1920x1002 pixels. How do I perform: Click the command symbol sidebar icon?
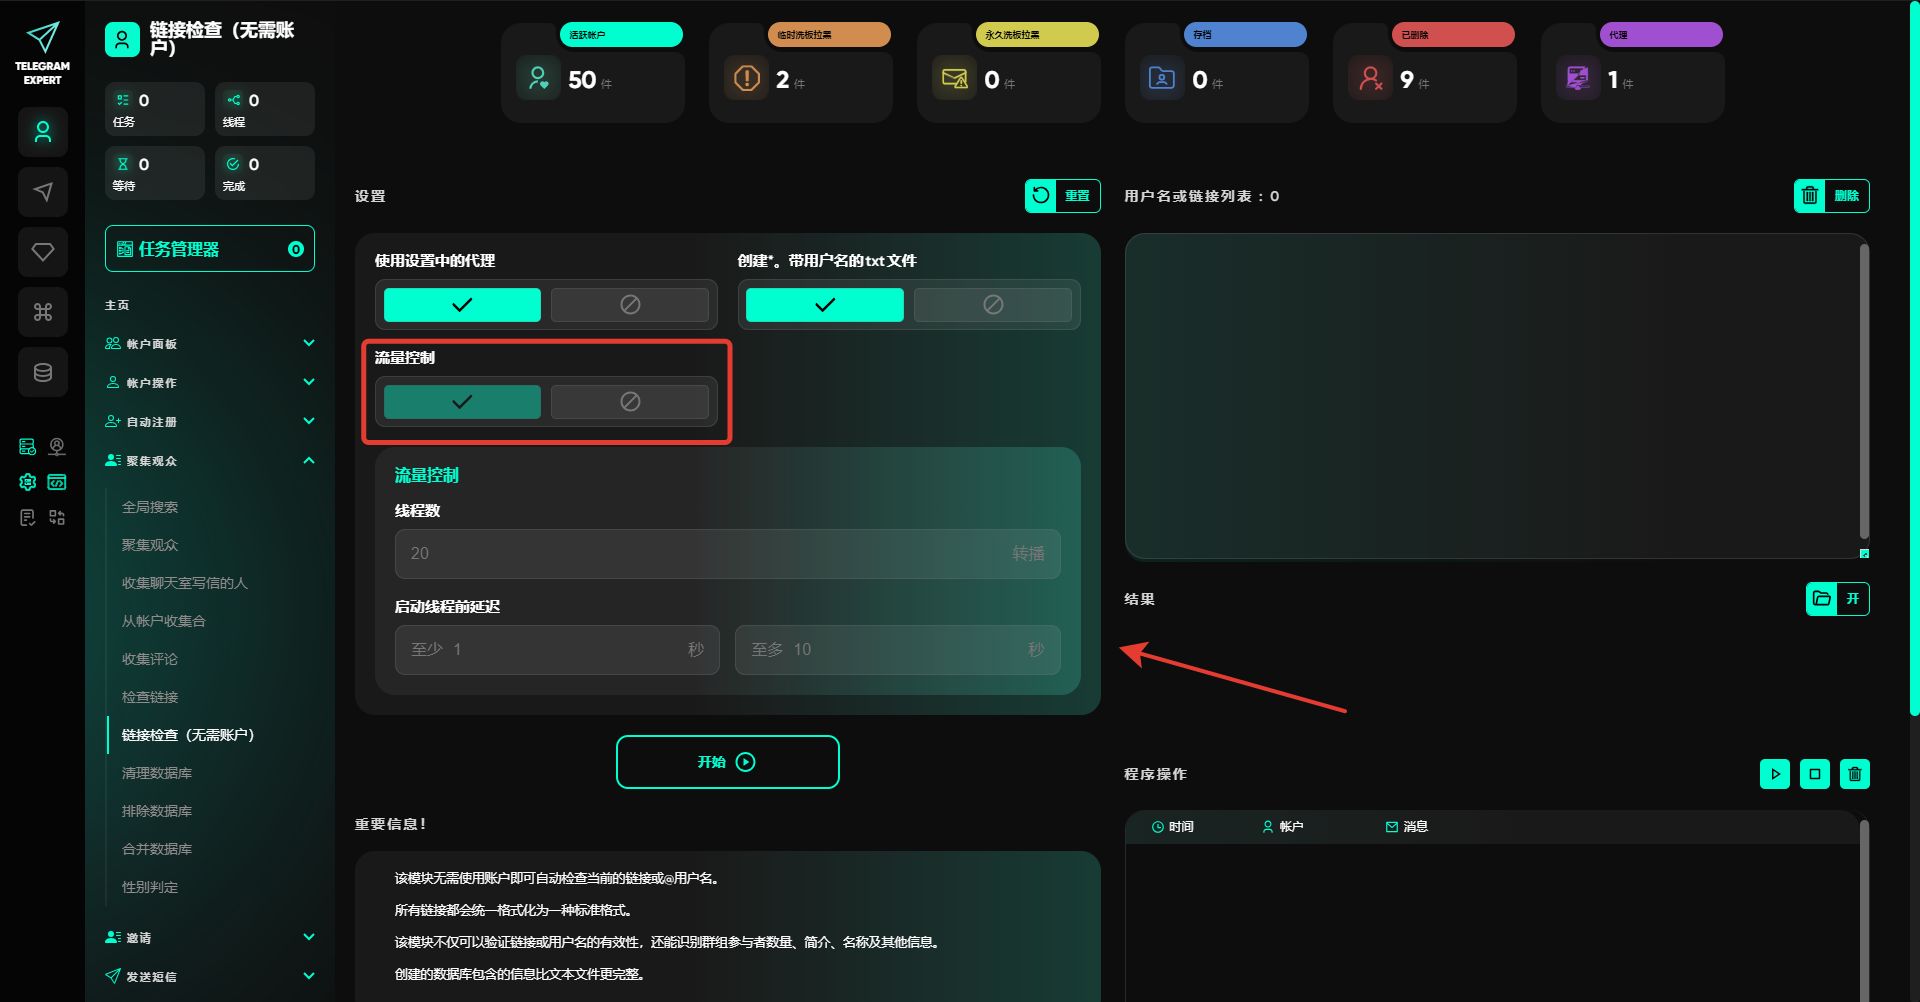(x=43, y=312)
